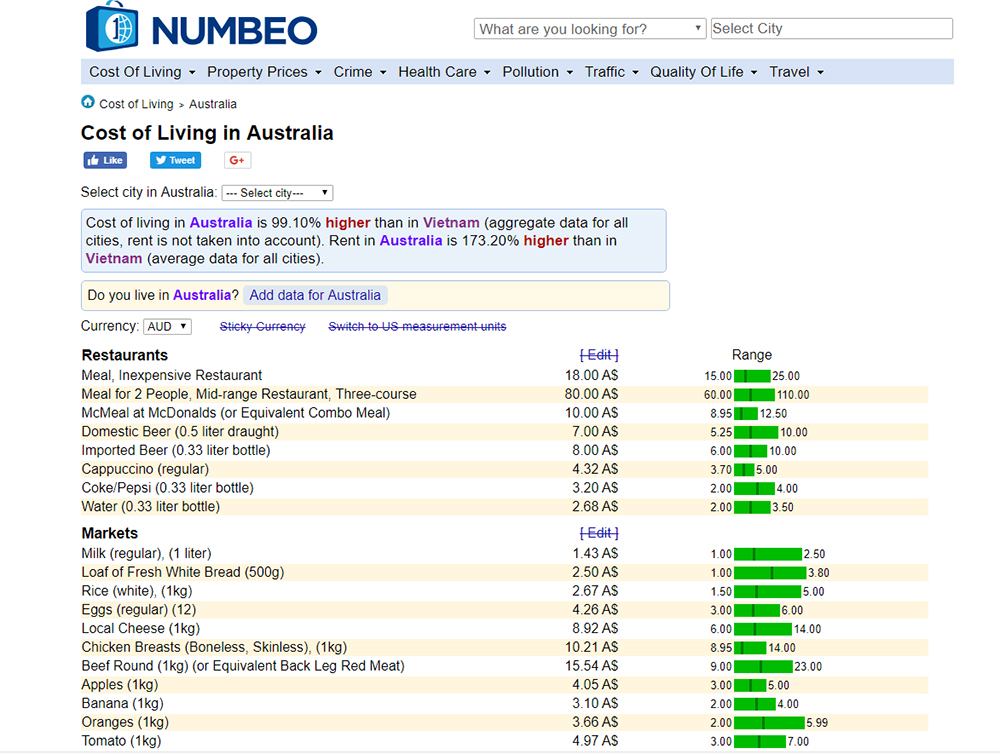Click the home icon in breadcrumb
This screenshot has width=1000, height=754.
point(88,103)
